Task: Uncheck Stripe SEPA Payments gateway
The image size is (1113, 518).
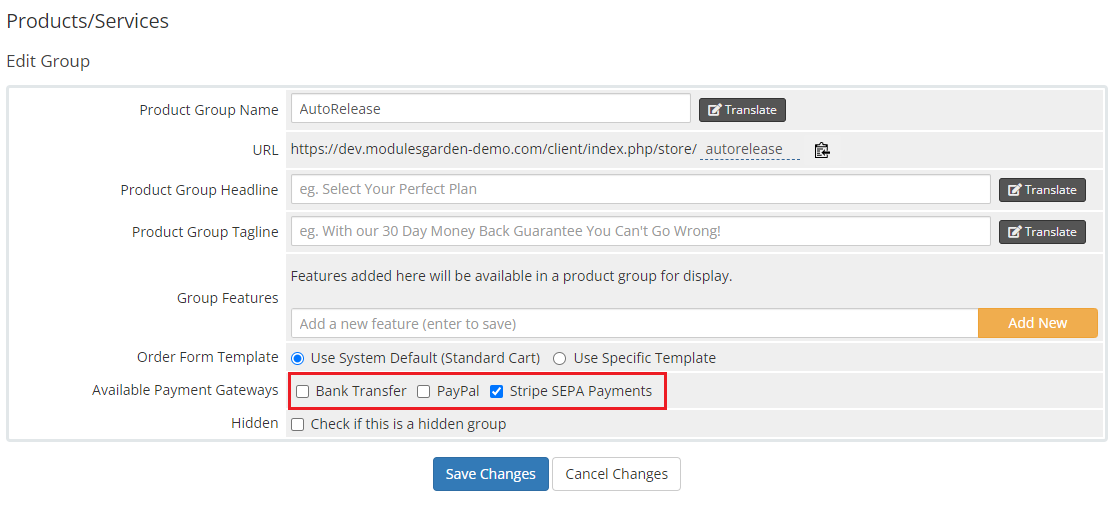Action: click(497, 391)
